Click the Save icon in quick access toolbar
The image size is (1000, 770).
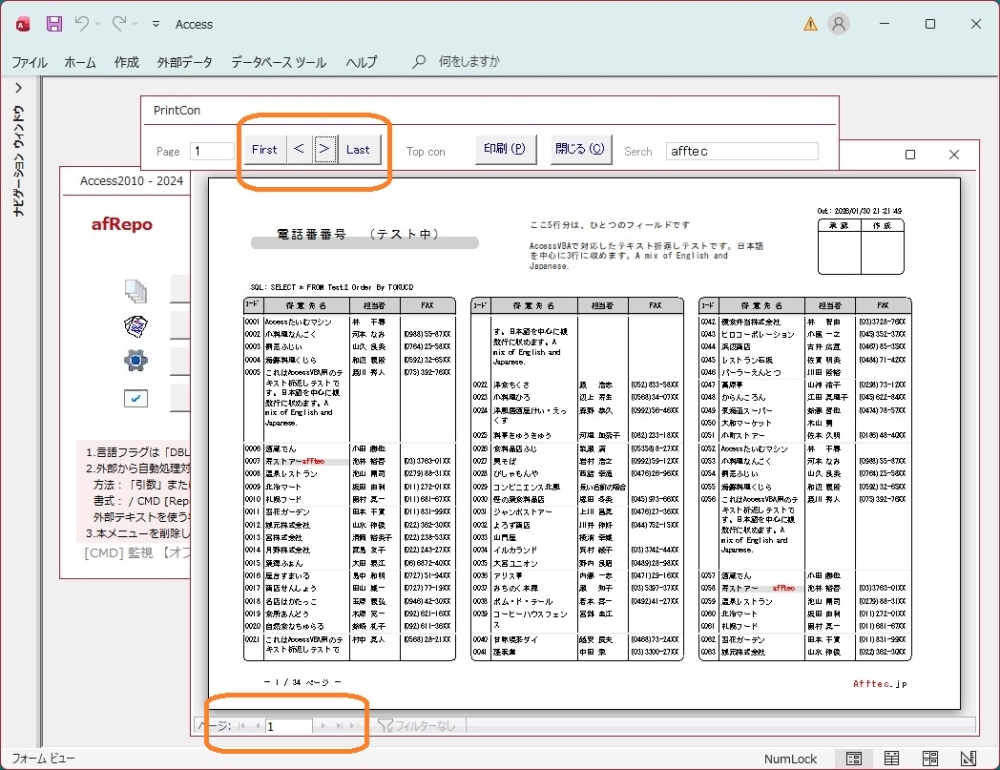pyautogui.click(x=54, y=23)
